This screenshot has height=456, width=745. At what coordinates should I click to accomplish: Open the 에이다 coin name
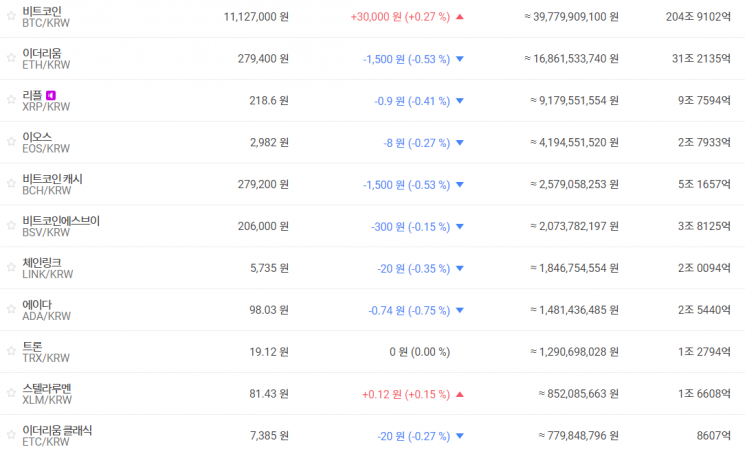pyautogui.click(x=37, y=304)
